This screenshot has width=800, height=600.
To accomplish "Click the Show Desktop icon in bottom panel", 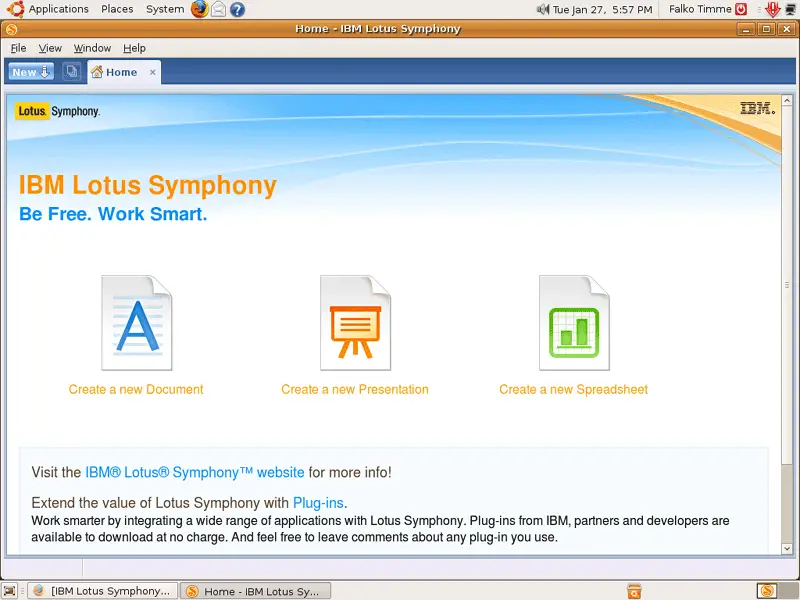I will pyautogui.click(x=10, y=591).
